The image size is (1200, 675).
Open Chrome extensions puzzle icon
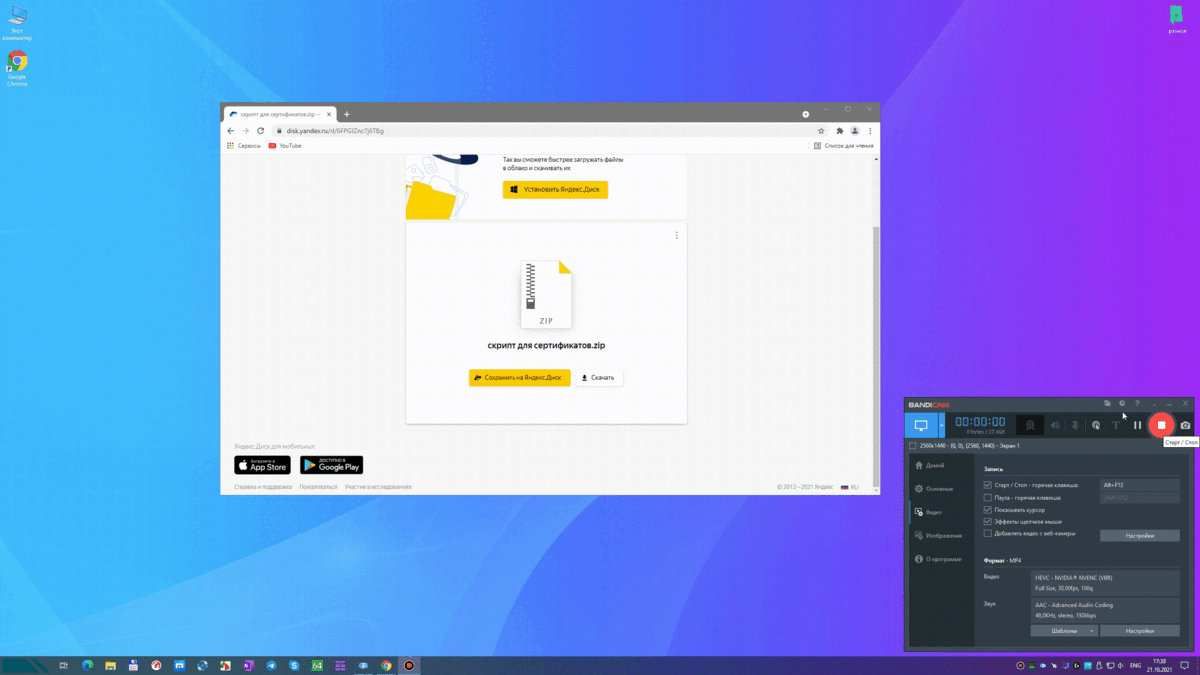point(840,131)
